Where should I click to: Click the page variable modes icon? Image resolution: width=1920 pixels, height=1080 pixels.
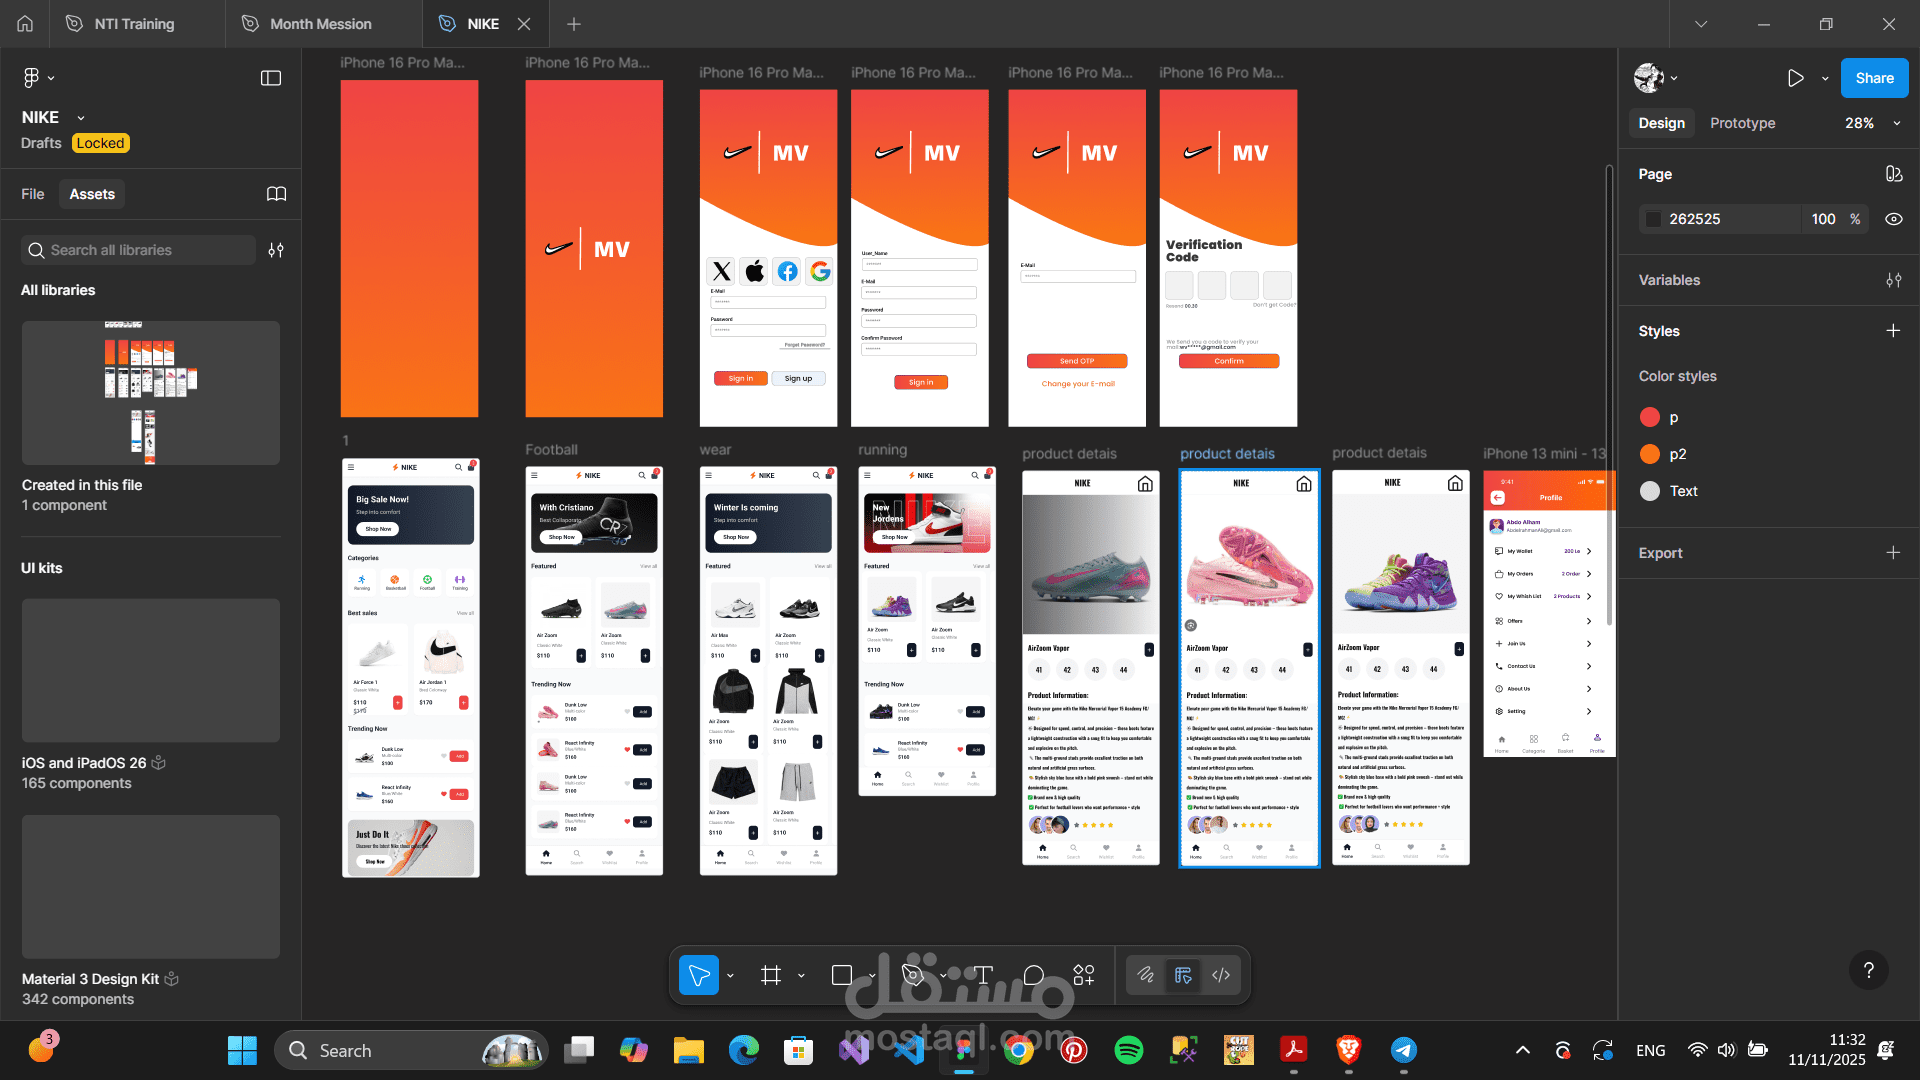coord(1893,174)
